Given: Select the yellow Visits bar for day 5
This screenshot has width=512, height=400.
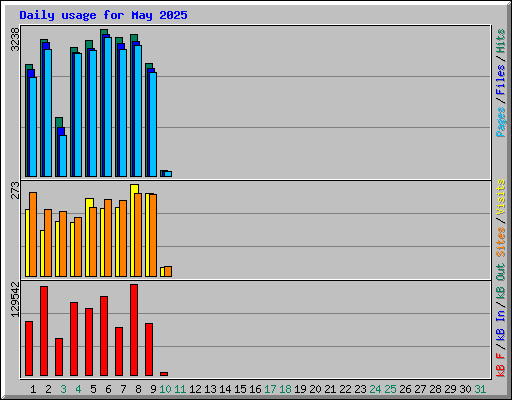Looking at the screenshot, I should tap(88, 237).
